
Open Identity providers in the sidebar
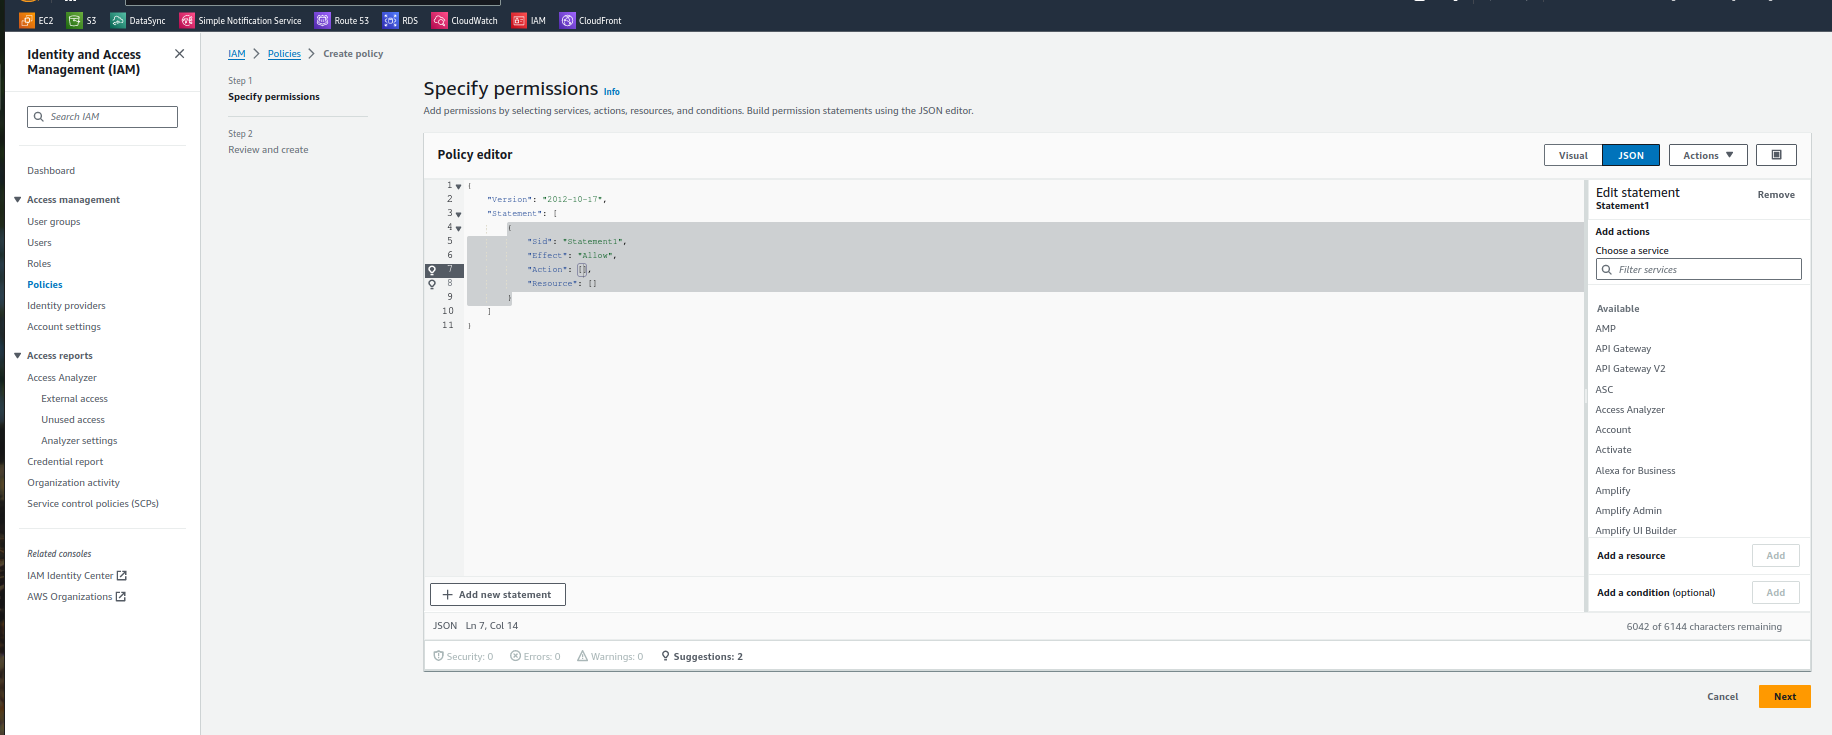(66, 306)
